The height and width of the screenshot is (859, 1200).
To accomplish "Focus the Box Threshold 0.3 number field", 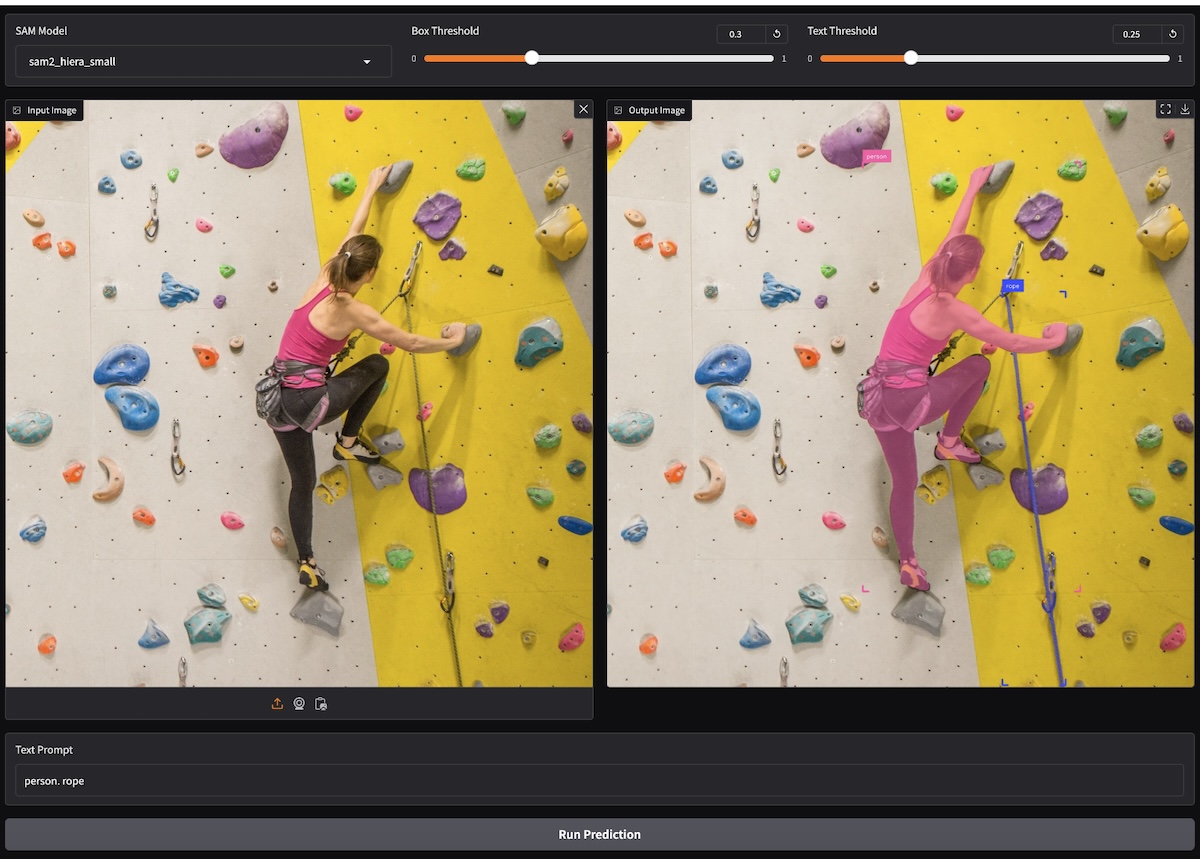I will [740, 34].
